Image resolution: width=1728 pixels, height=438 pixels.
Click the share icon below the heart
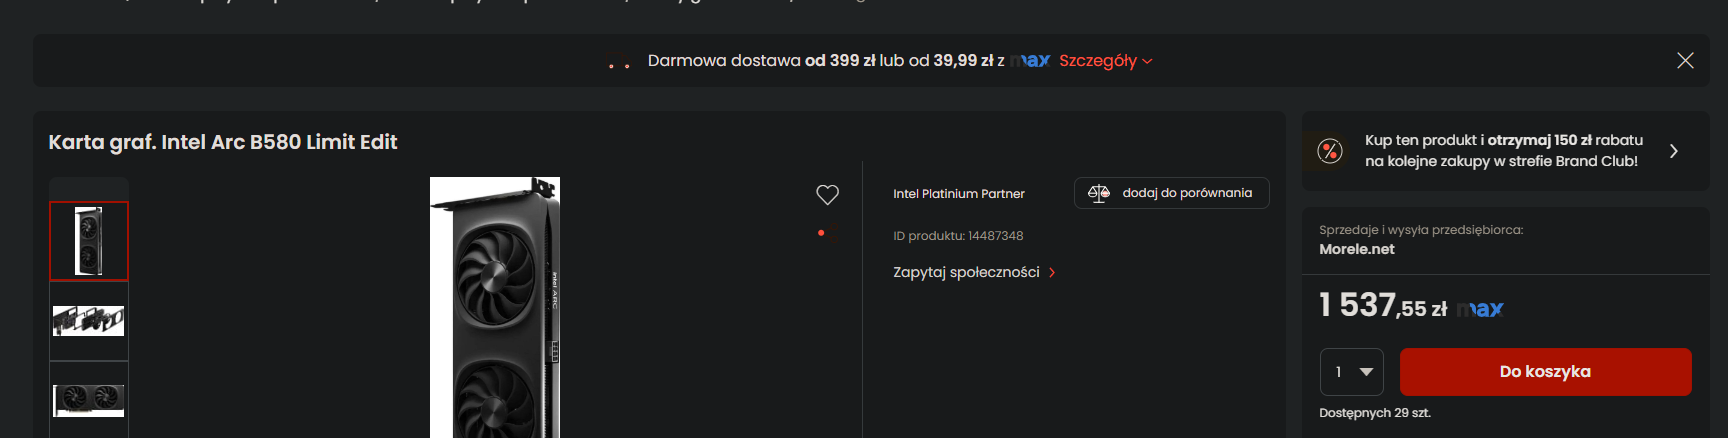826,234
